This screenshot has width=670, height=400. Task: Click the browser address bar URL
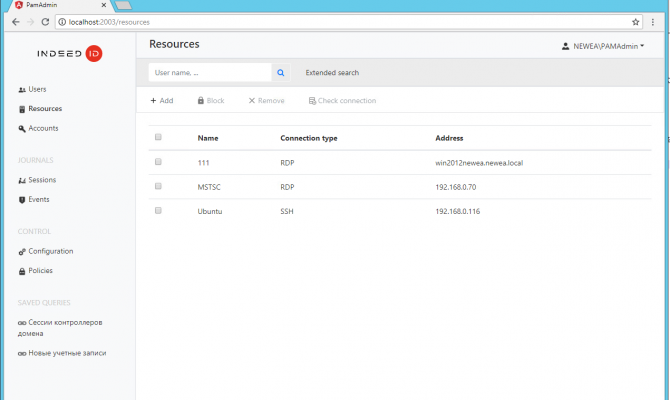(x=109, y=22)
